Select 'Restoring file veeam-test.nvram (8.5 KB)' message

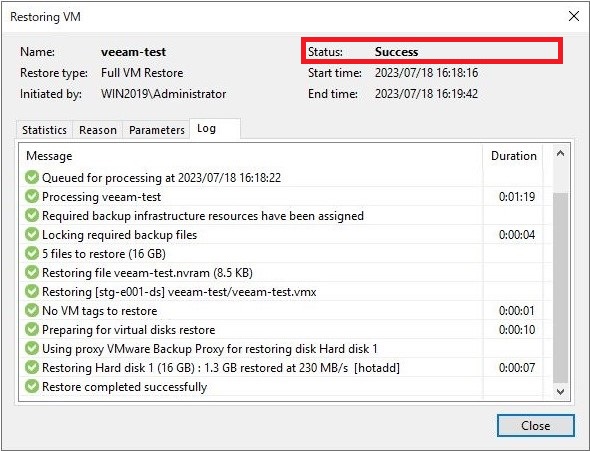click(147, 273)
